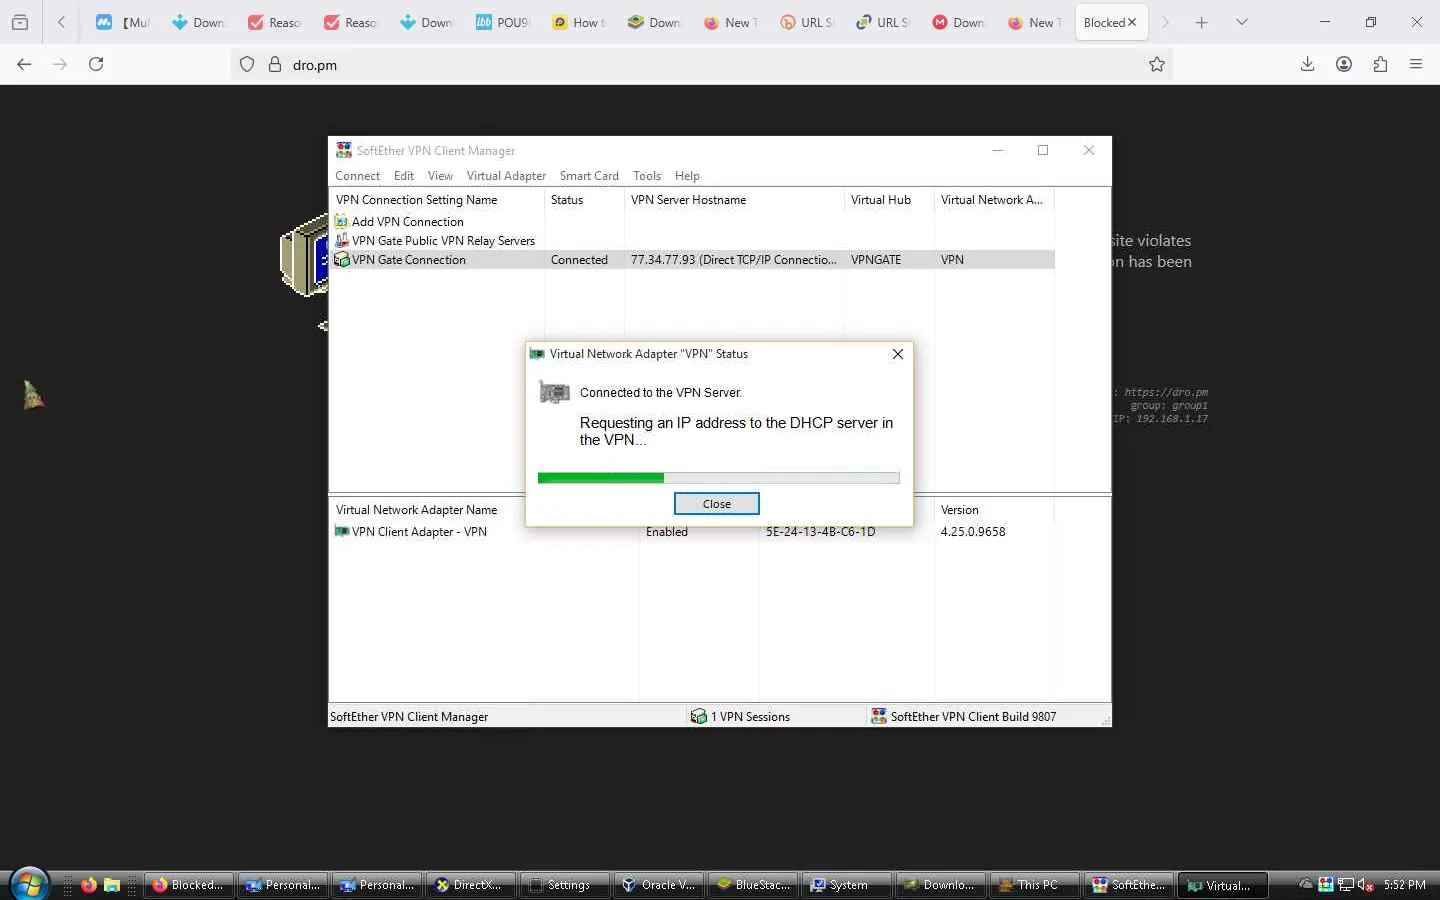Image resolution: width=1440 pixels, height=900 pixels.
Task: Click "1 VPN Sessions" in the status bar
Action: point(741,717)
